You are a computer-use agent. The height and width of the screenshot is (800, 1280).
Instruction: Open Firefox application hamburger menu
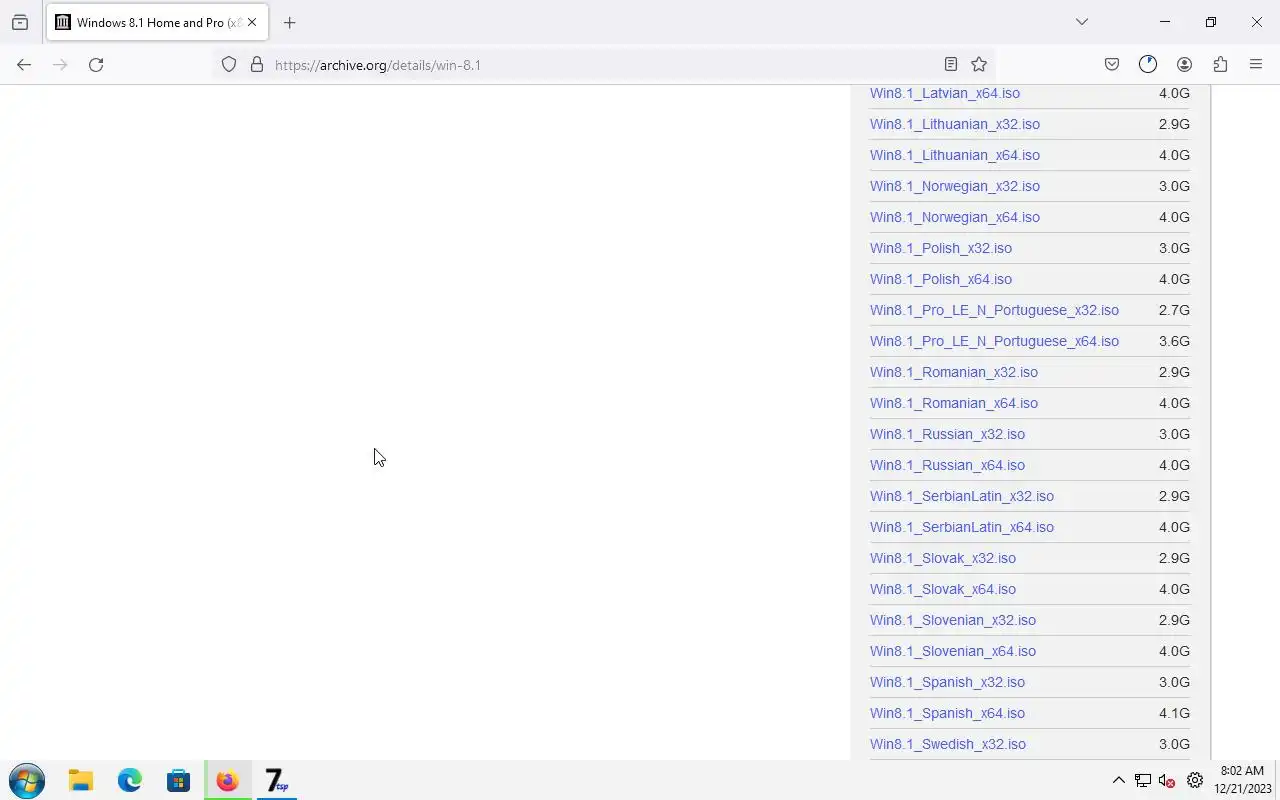click(x=1256, y=65)
